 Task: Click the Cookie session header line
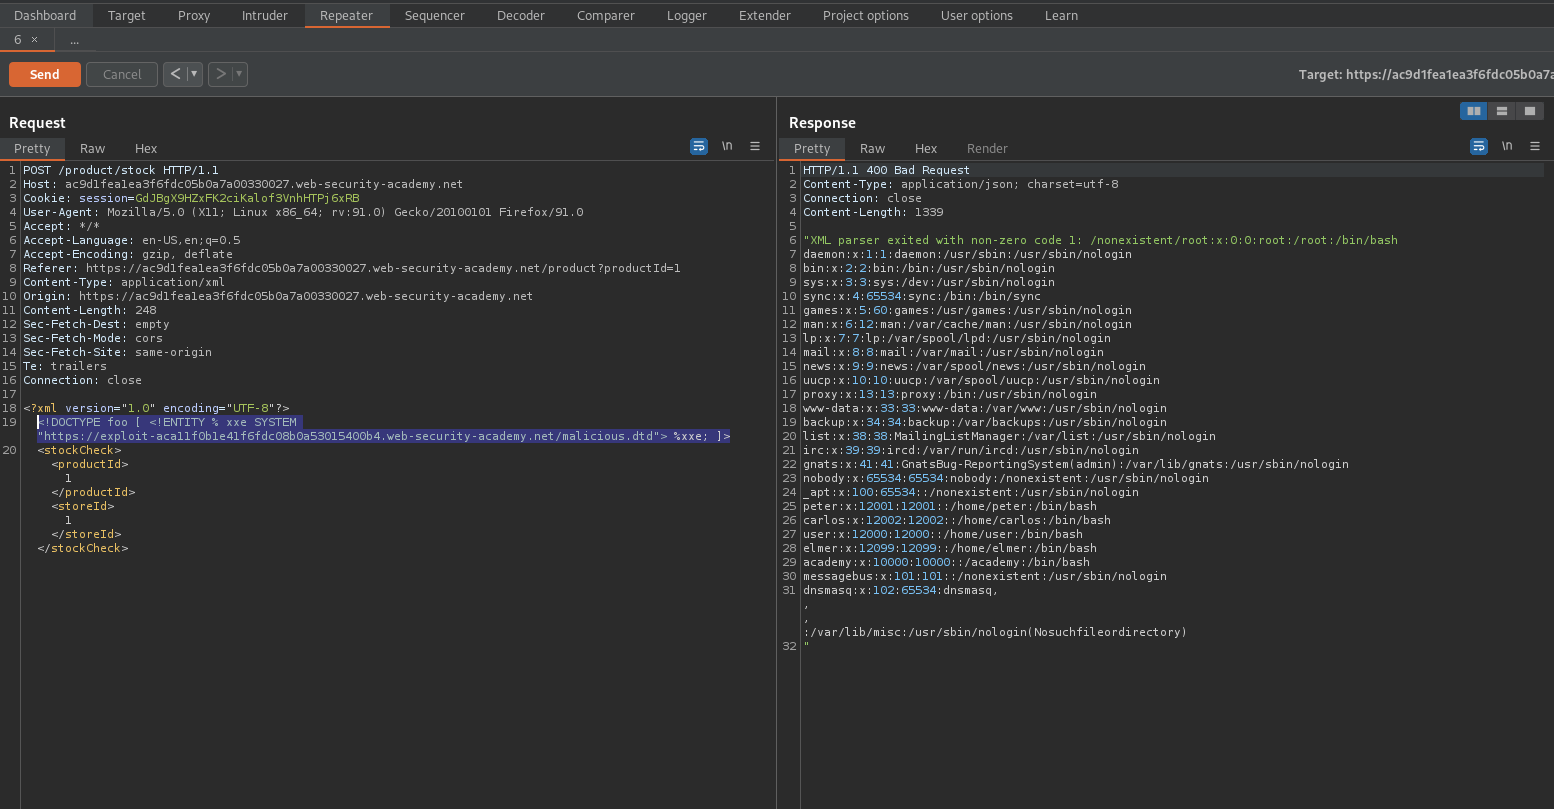tap(192, 198)
